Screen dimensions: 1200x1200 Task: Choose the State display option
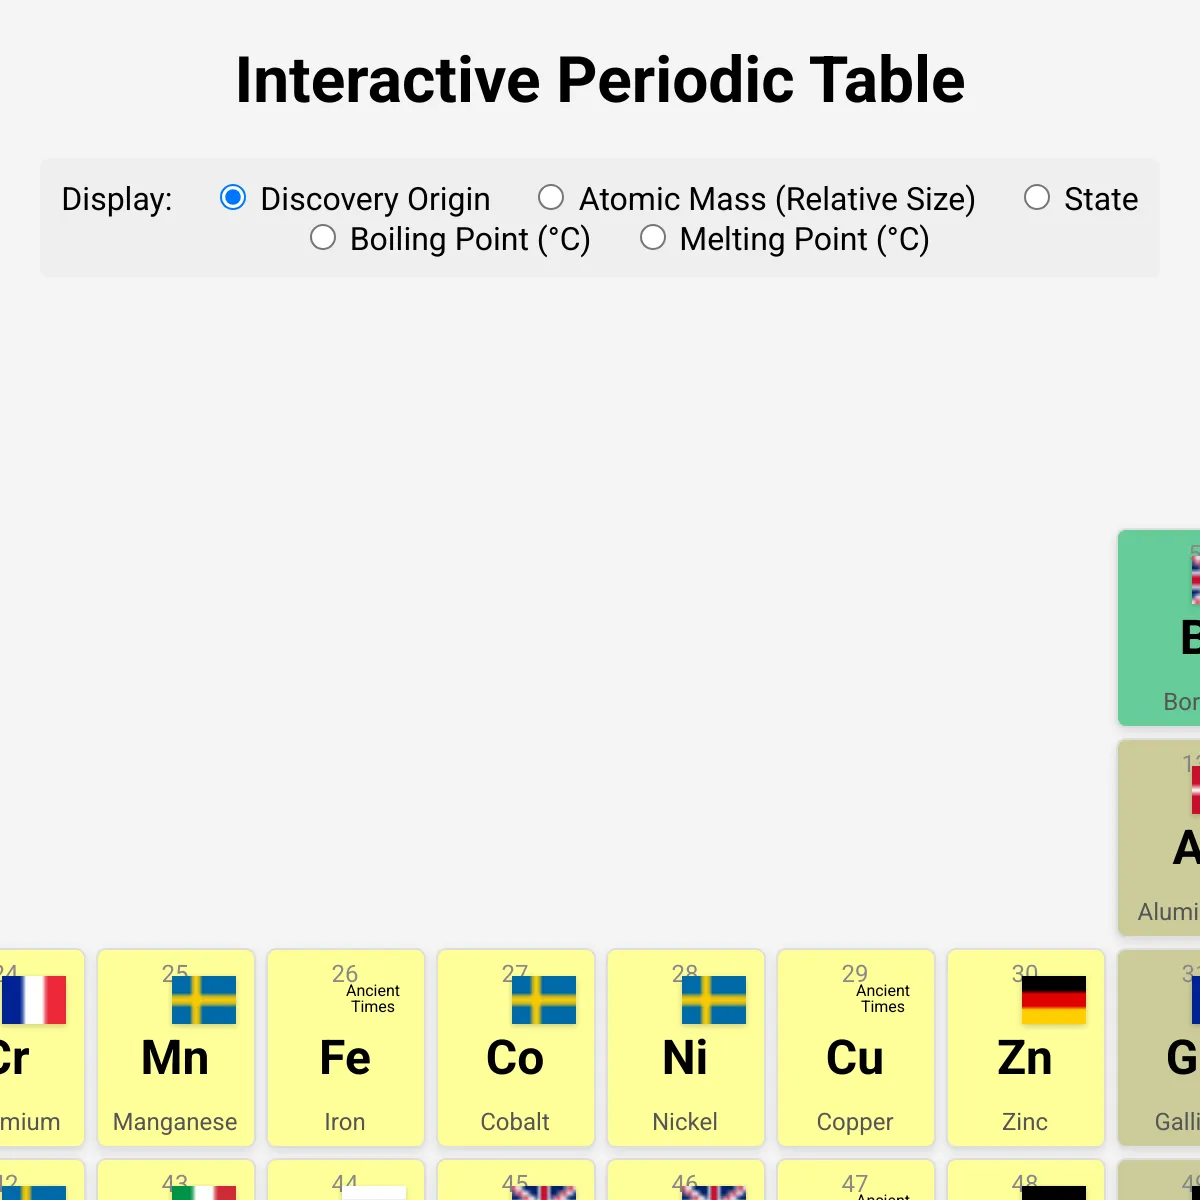click(1037, 198)
